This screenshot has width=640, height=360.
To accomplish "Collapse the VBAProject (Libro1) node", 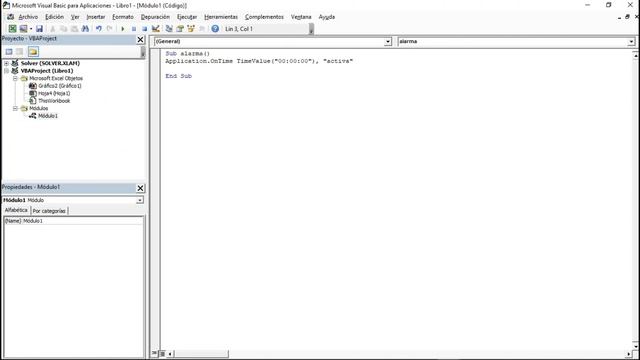I will [7, 71].
